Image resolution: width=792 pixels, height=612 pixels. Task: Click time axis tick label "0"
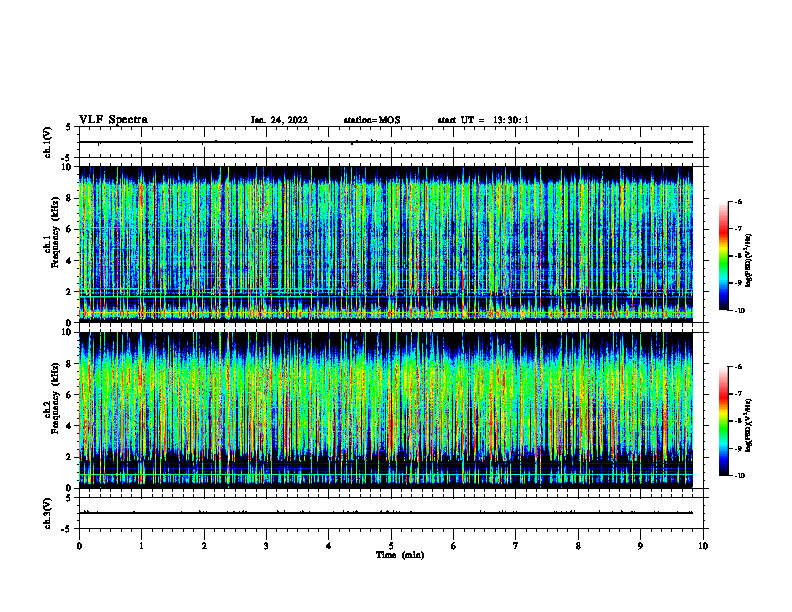coord(79,546)
